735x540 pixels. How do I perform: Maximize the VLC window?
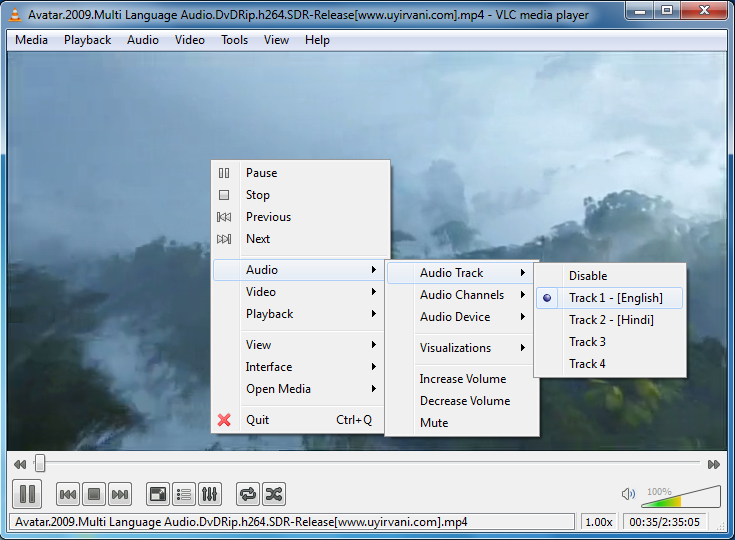click(667, 10)
